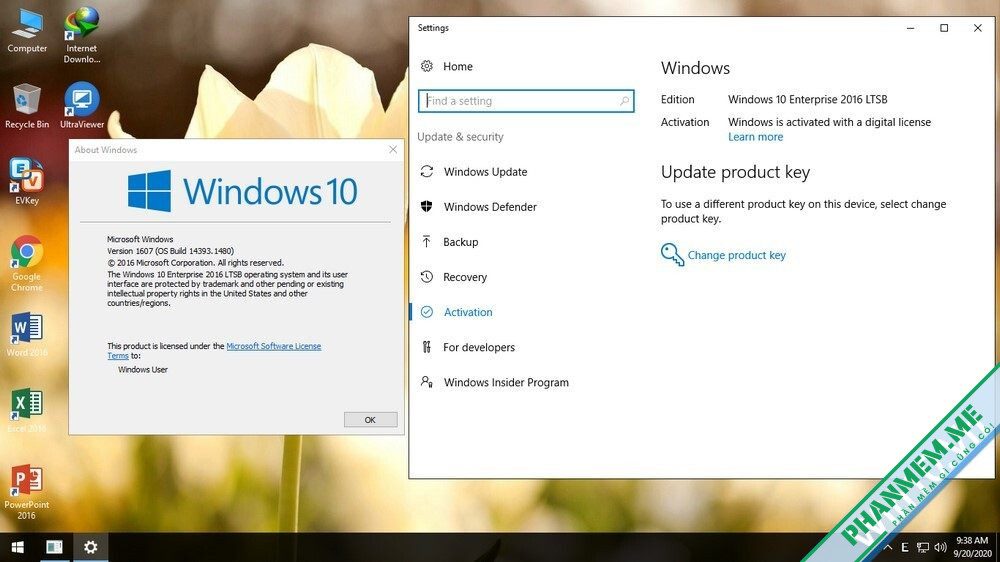The width and height of the screenshot is (1000, 562).
Task: Open Windows Defender settings page
Action: click(x=490, y=207)
